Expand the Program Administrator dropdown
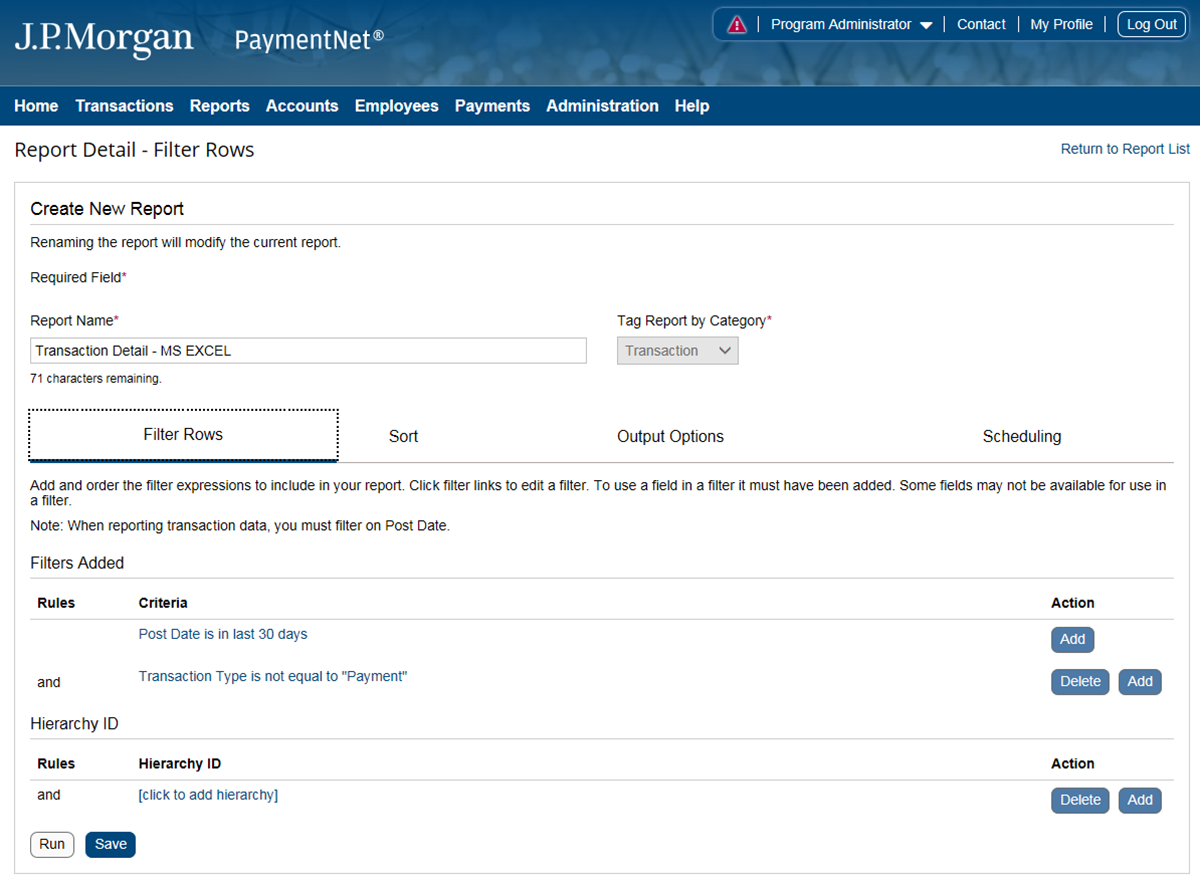Image resolution: width=1200 pixels, height=885 pixels. click(x=851, y=25)
